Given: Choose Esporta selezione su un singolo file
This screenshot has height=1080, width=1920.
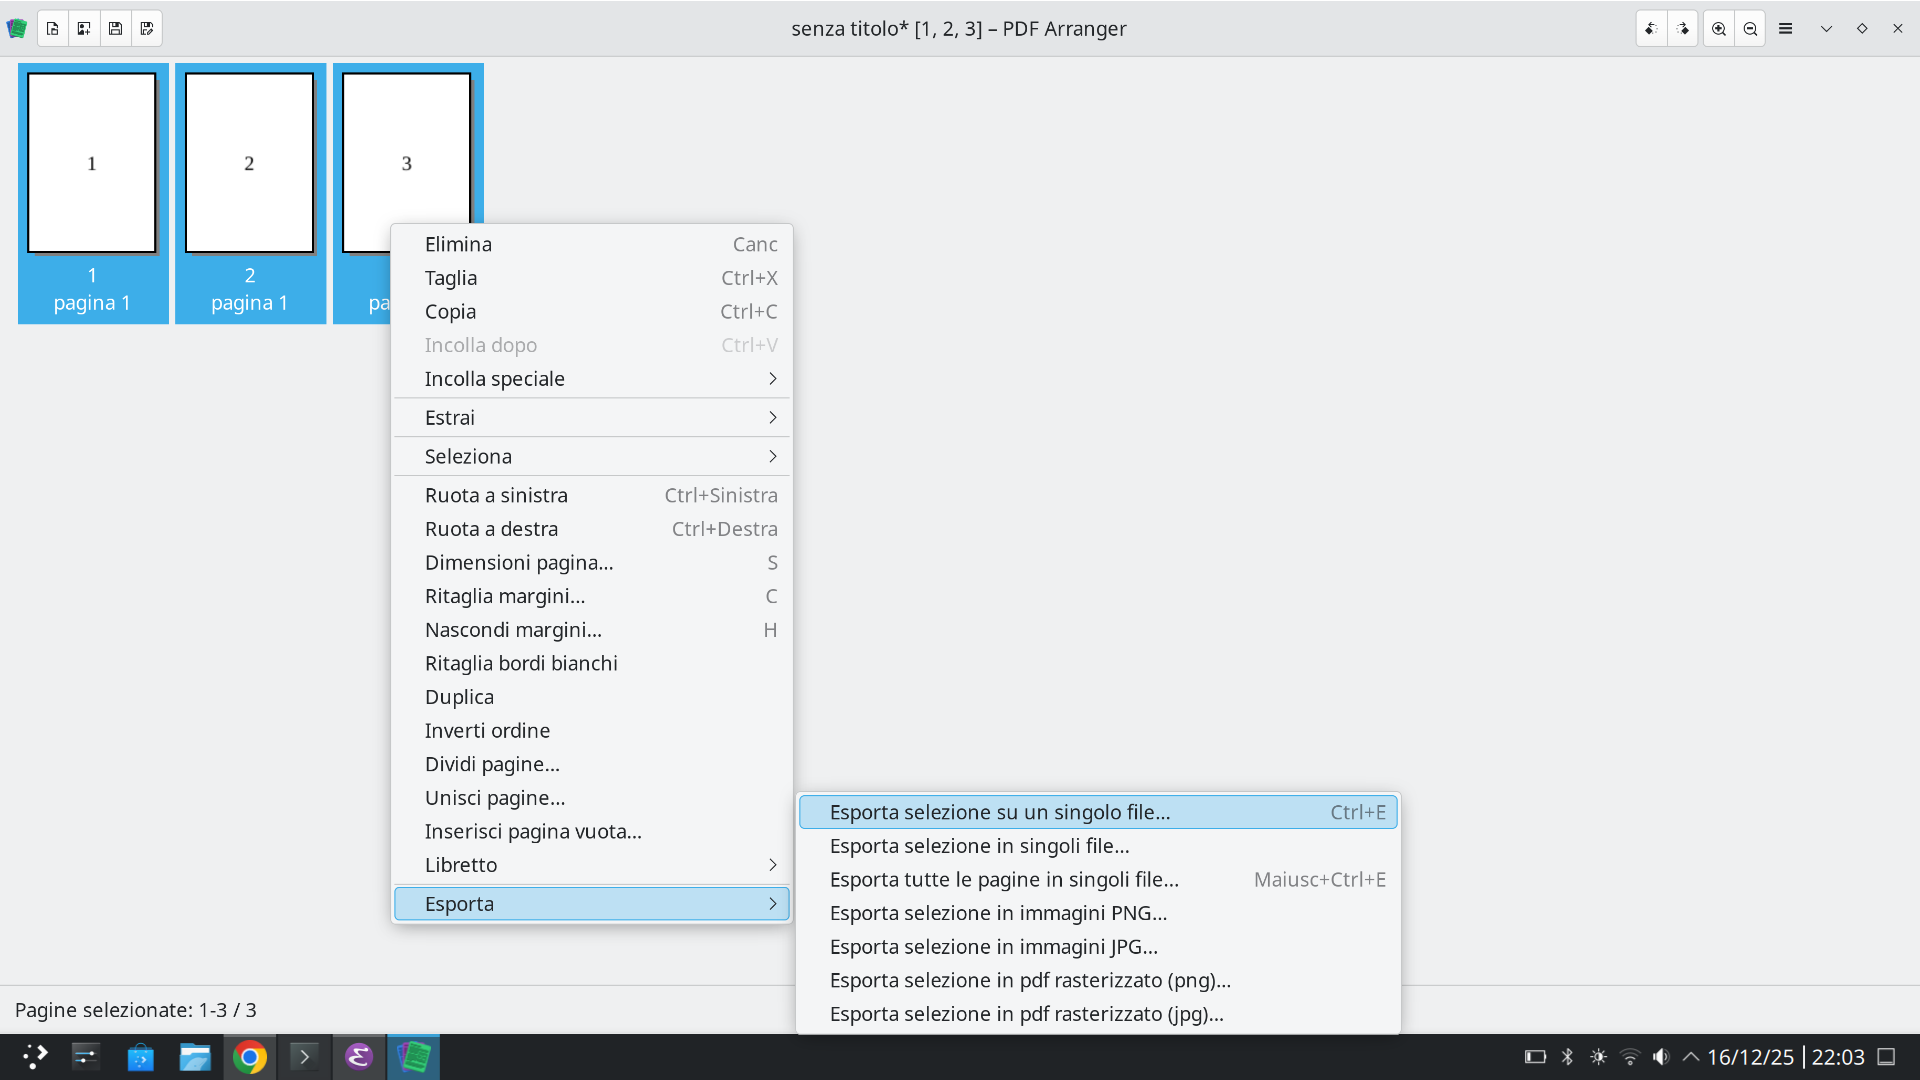Looking at the screenshot, I should (999, 813).
